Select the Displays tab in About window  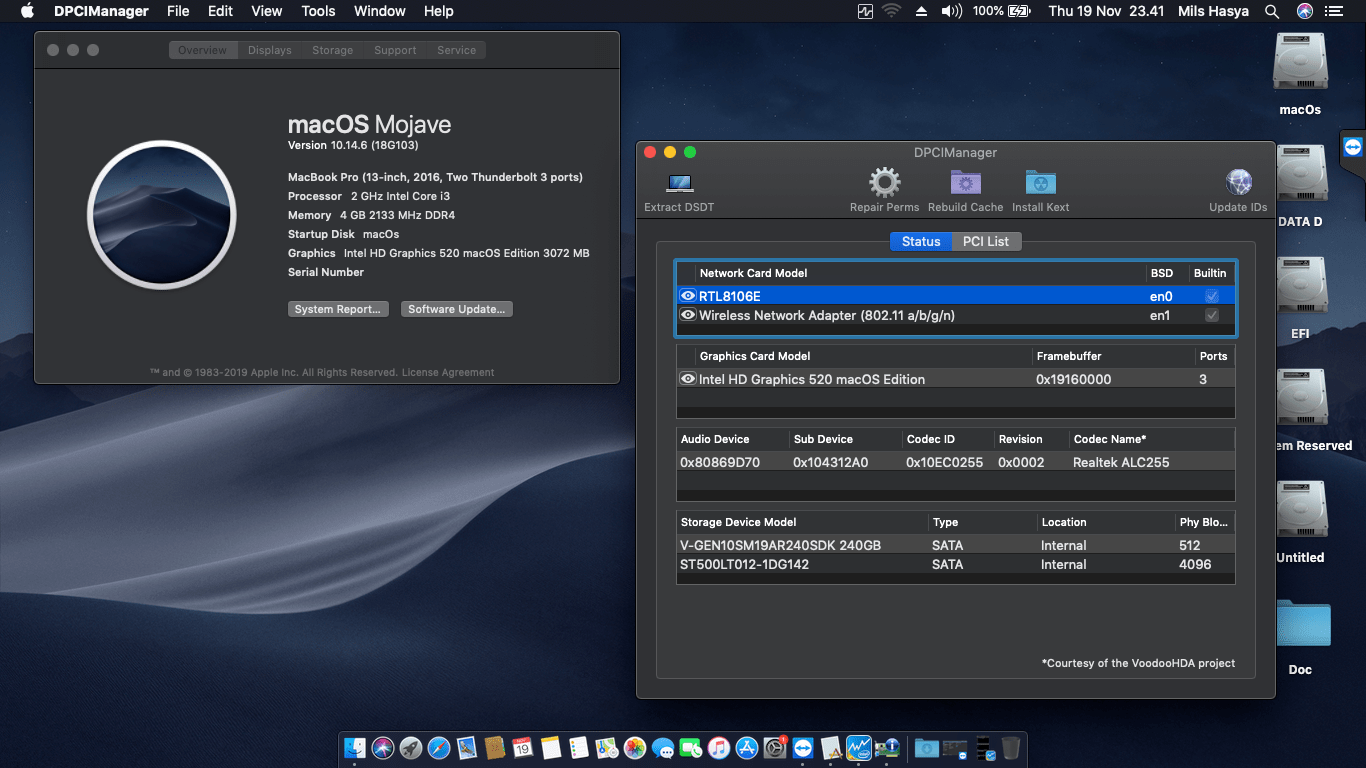coord(269,49)
